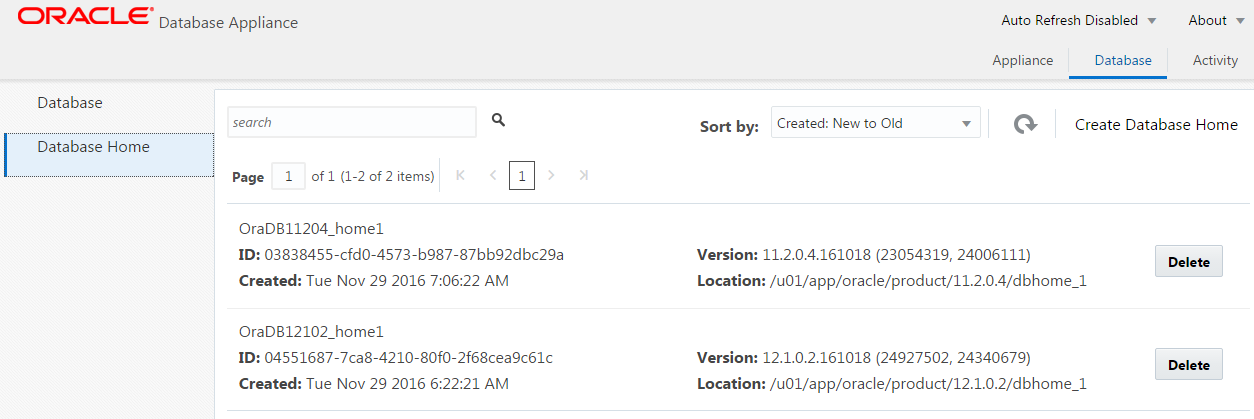This screenshot has width=1254, height=419.
Task: Click the OraDB12102_home1 name
Action: pyautogui.click(x=311, y=331)
